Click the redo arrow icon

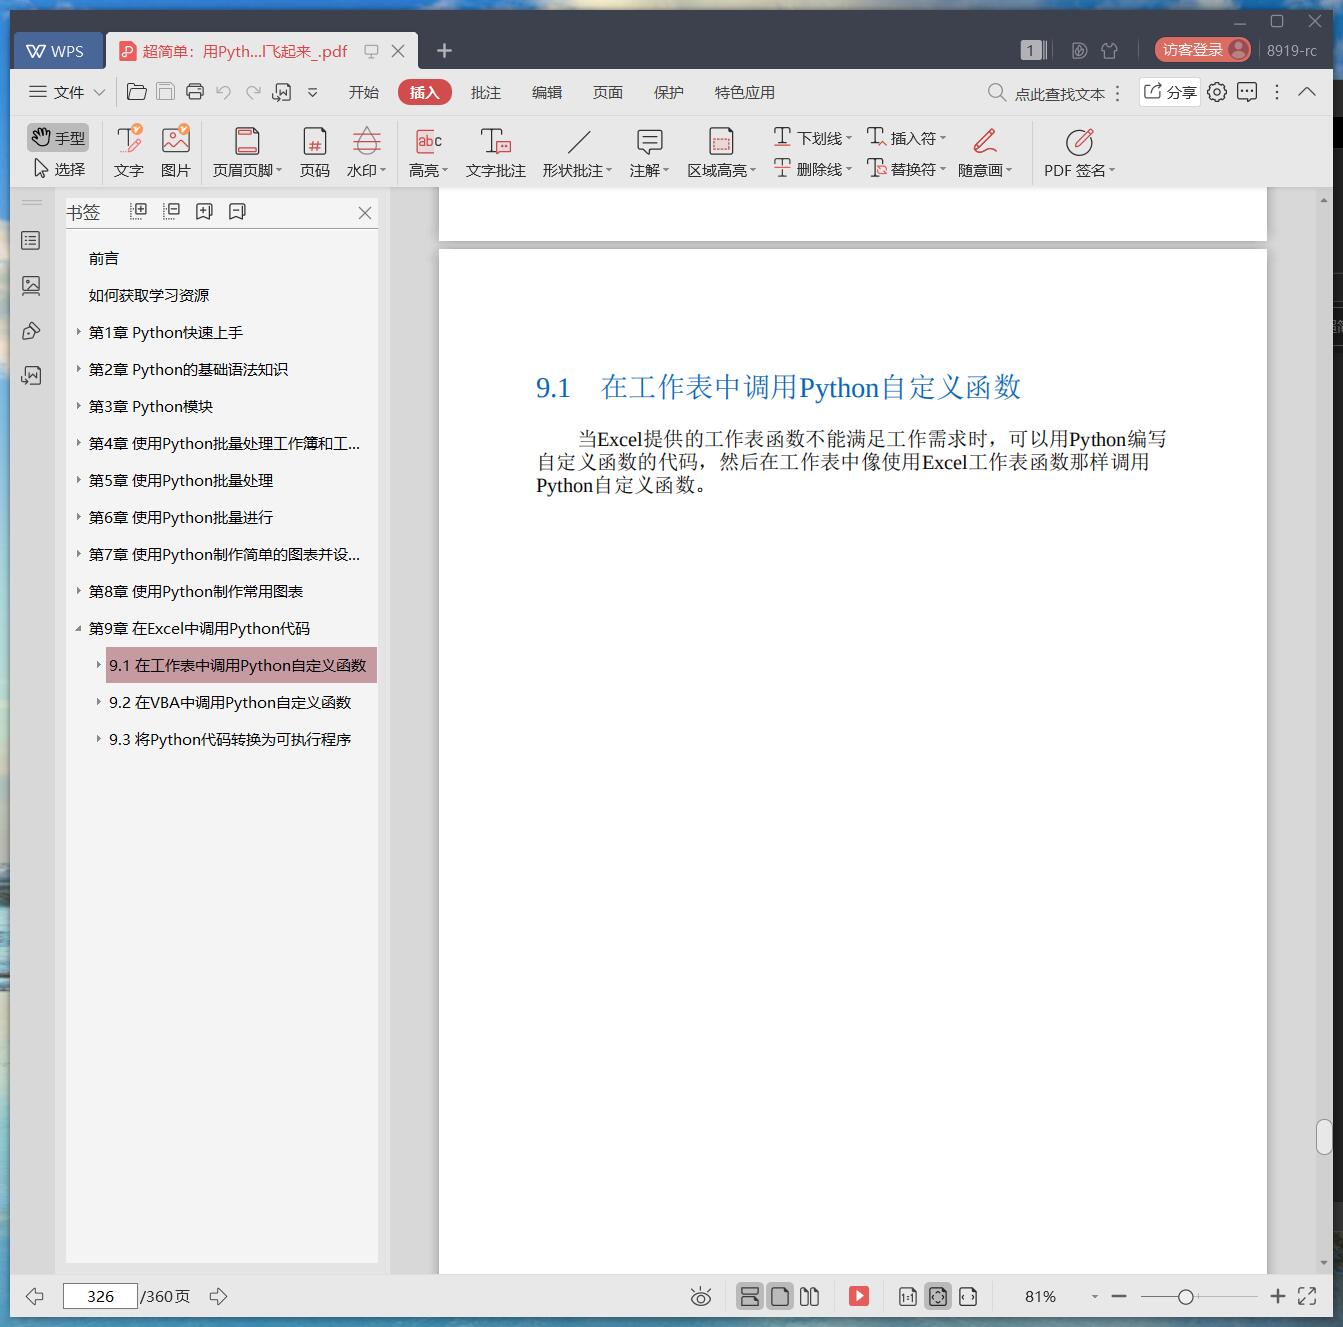click(x=253, y=92)
